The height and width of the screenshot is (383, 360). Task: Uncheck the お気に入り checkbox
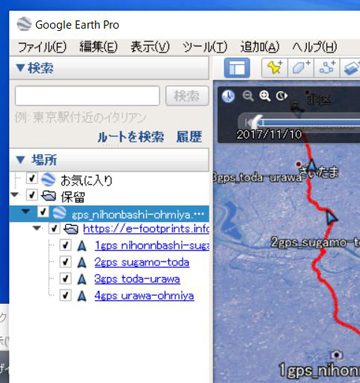tap(32, 178)
